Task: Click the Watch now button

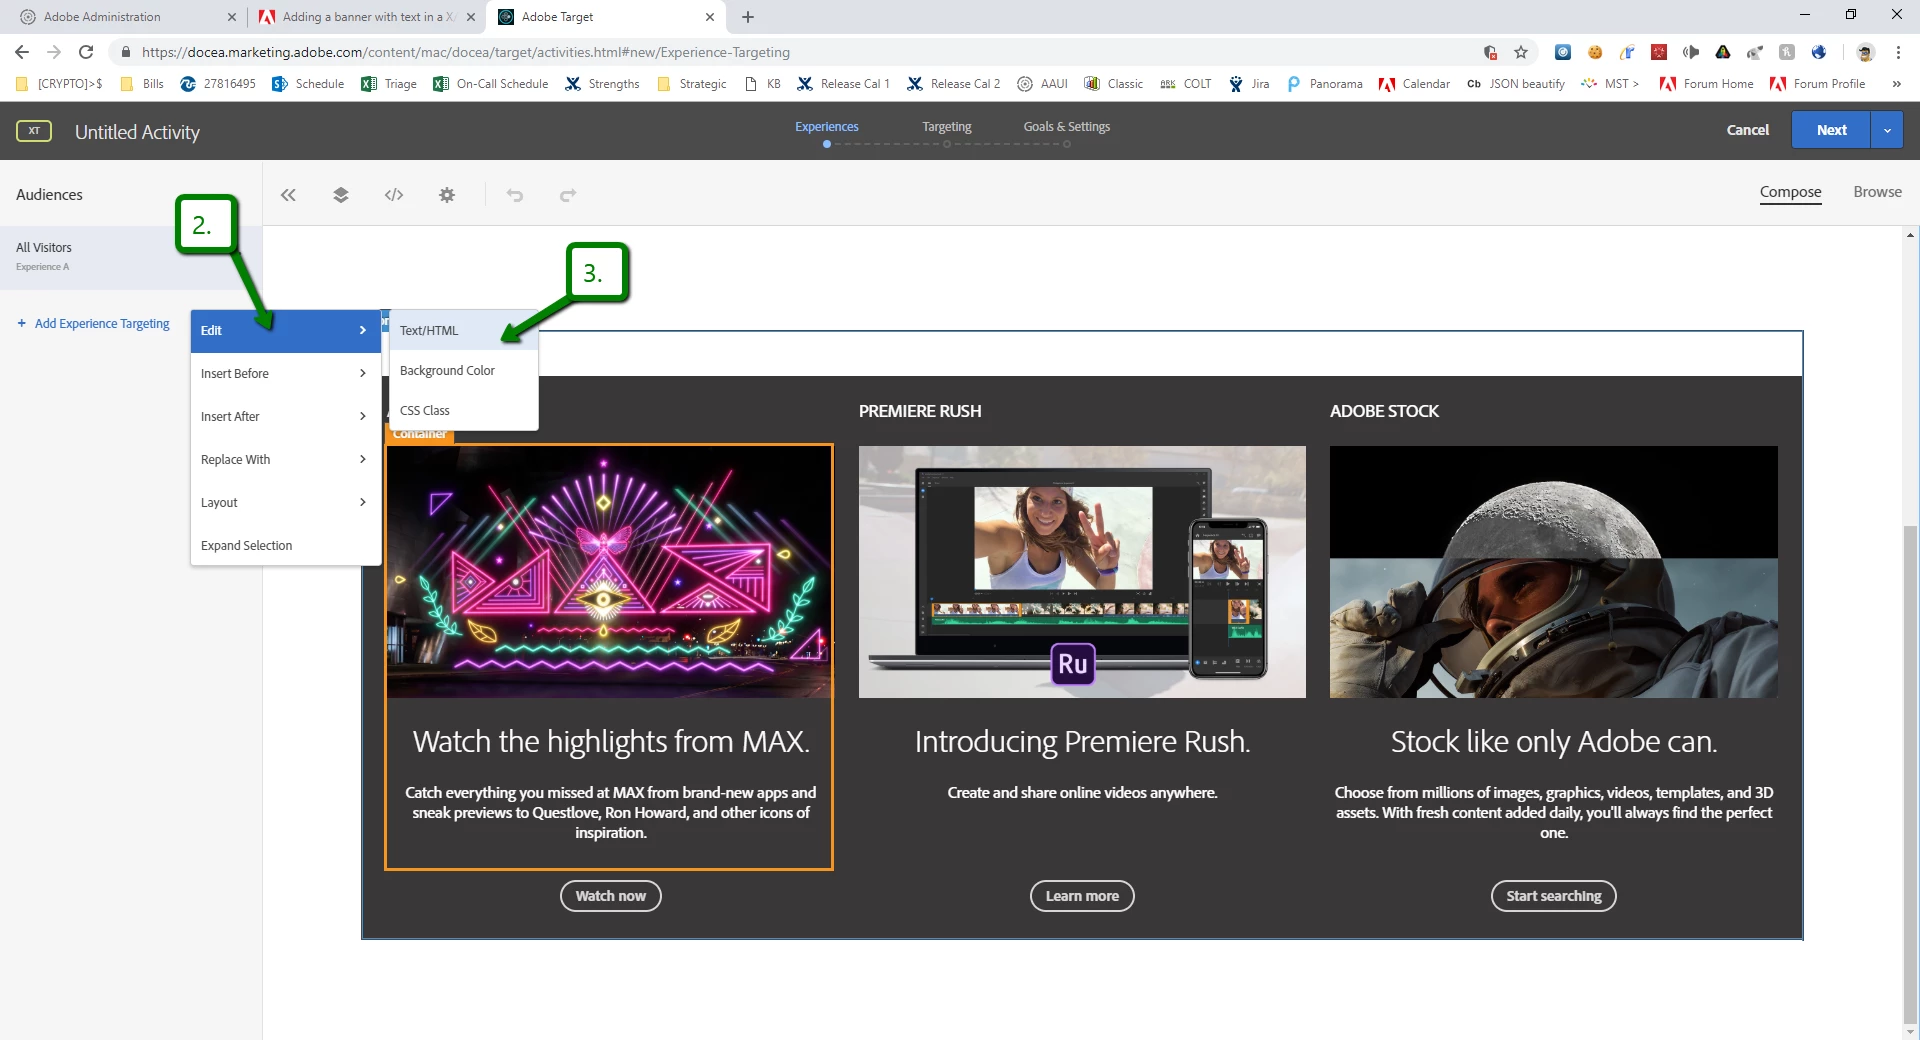Action: coord(610,896)
